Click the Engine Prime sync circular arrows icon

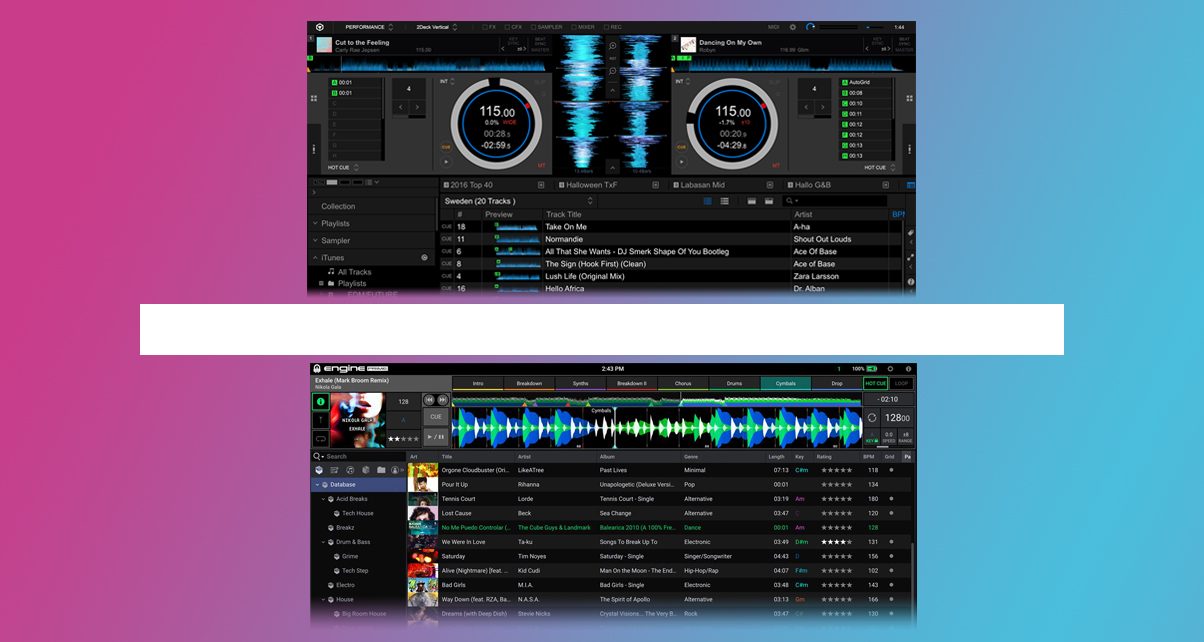point(872,417)
